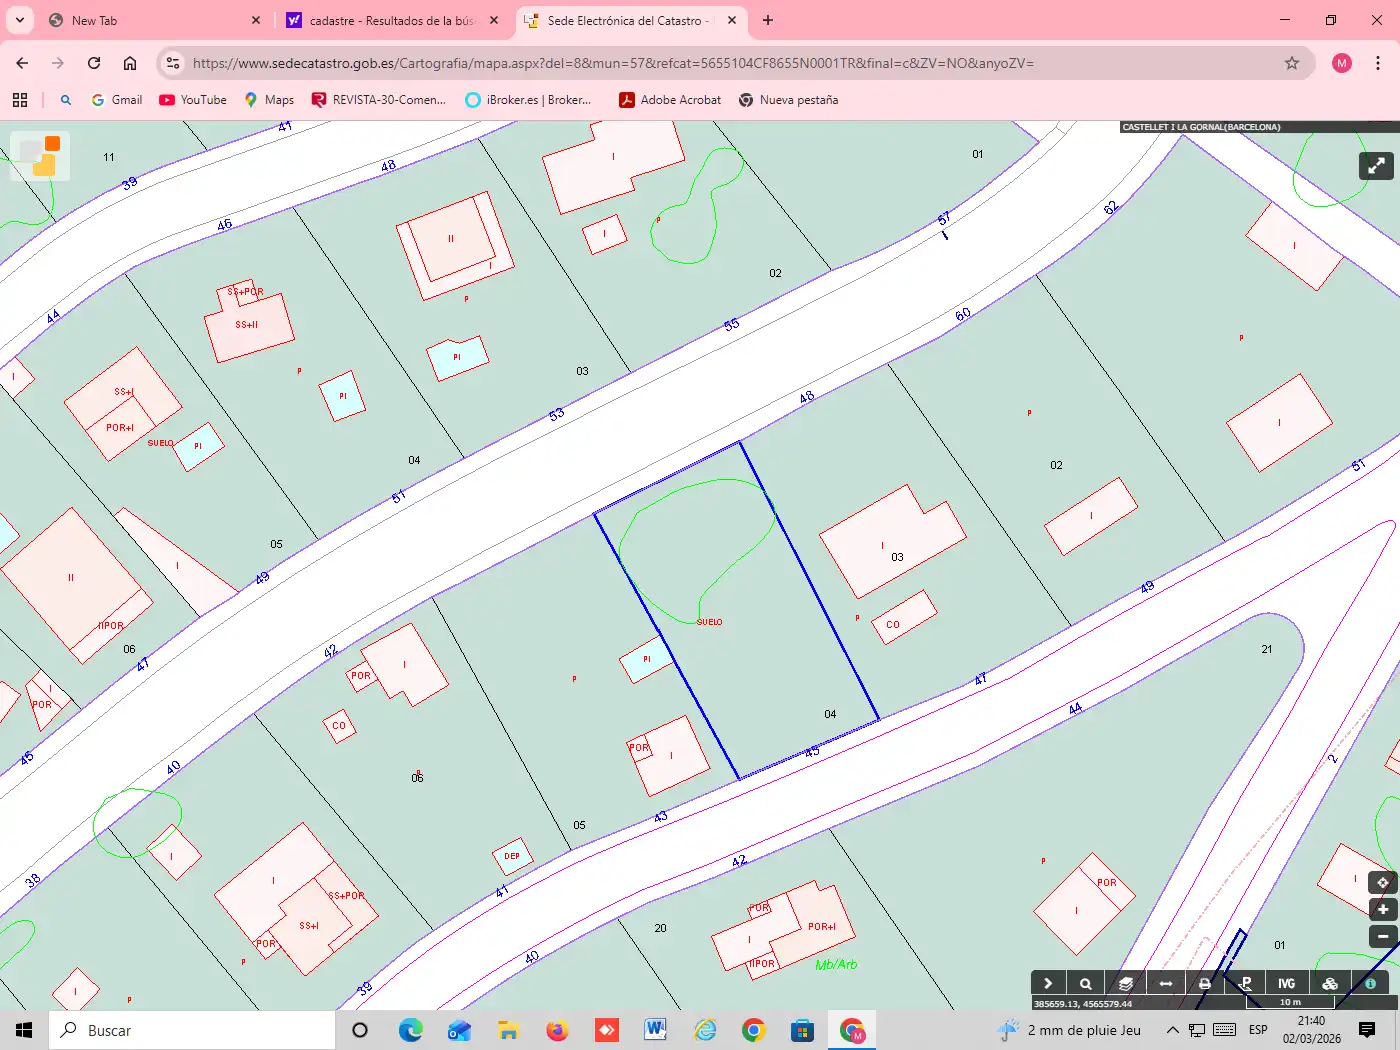Screen dimensions: 1400x1050
Task: Open the weather widget showing pluie Jeu
Action: (x=1069, y=1030)
